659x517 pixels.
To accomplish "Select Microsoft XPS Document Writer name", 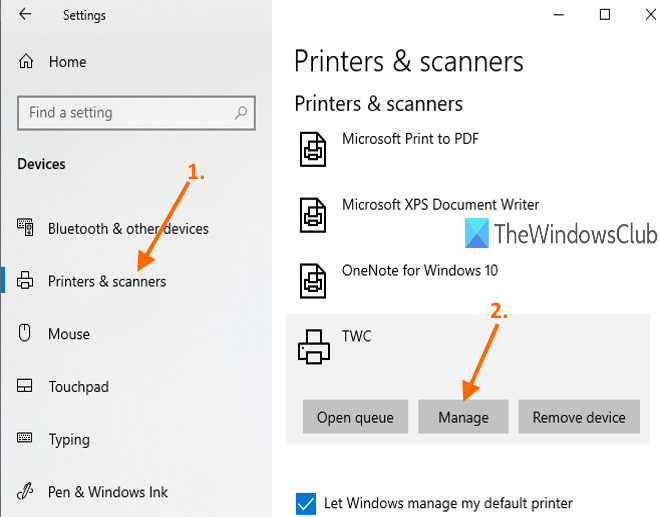I will [x=440, y=205].
